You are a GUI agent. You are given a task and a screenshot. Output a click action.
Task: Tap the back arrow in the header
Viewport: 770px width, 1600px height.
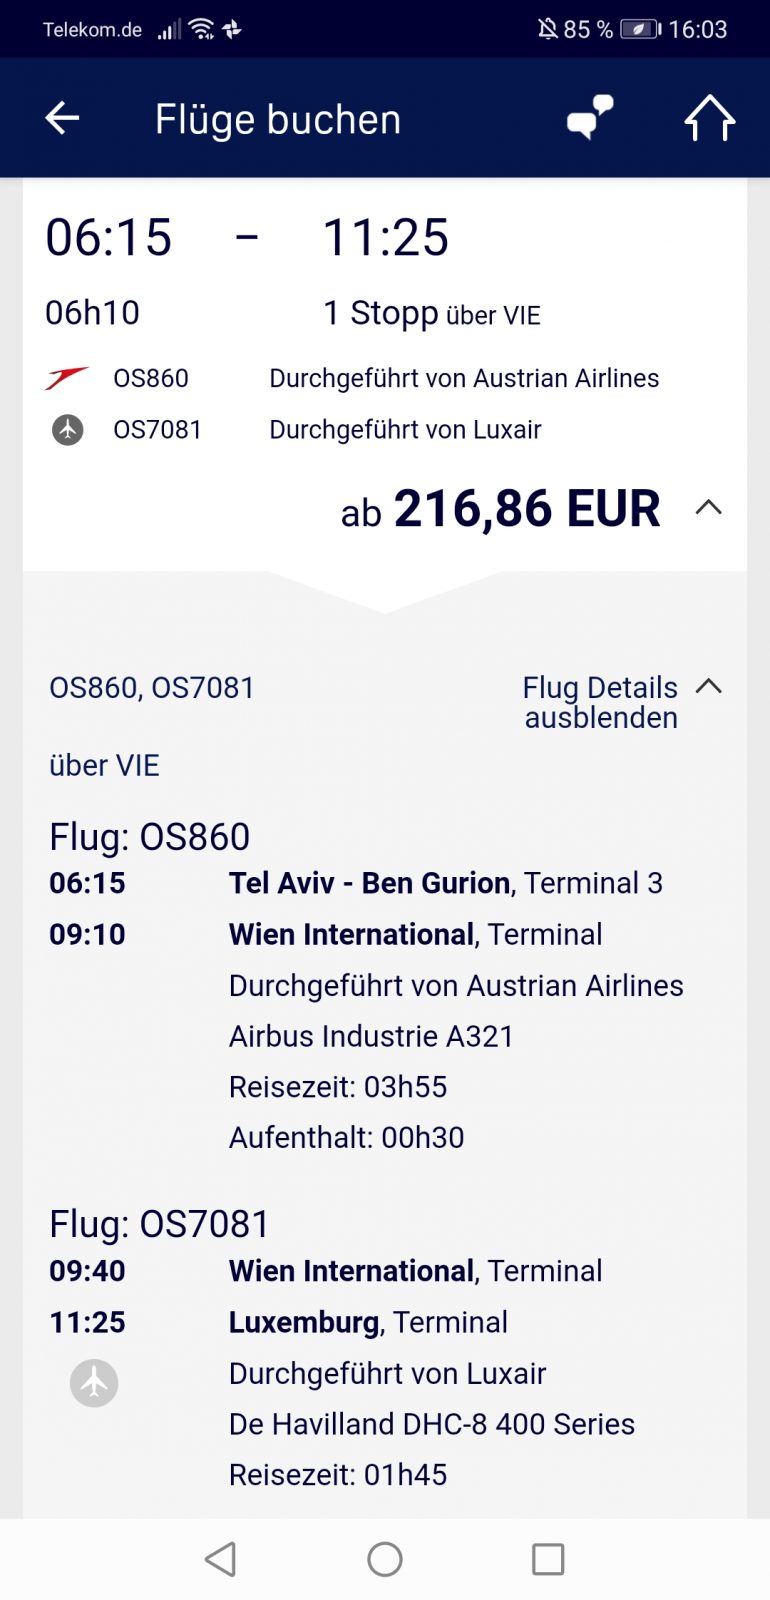tap(62, 118)
